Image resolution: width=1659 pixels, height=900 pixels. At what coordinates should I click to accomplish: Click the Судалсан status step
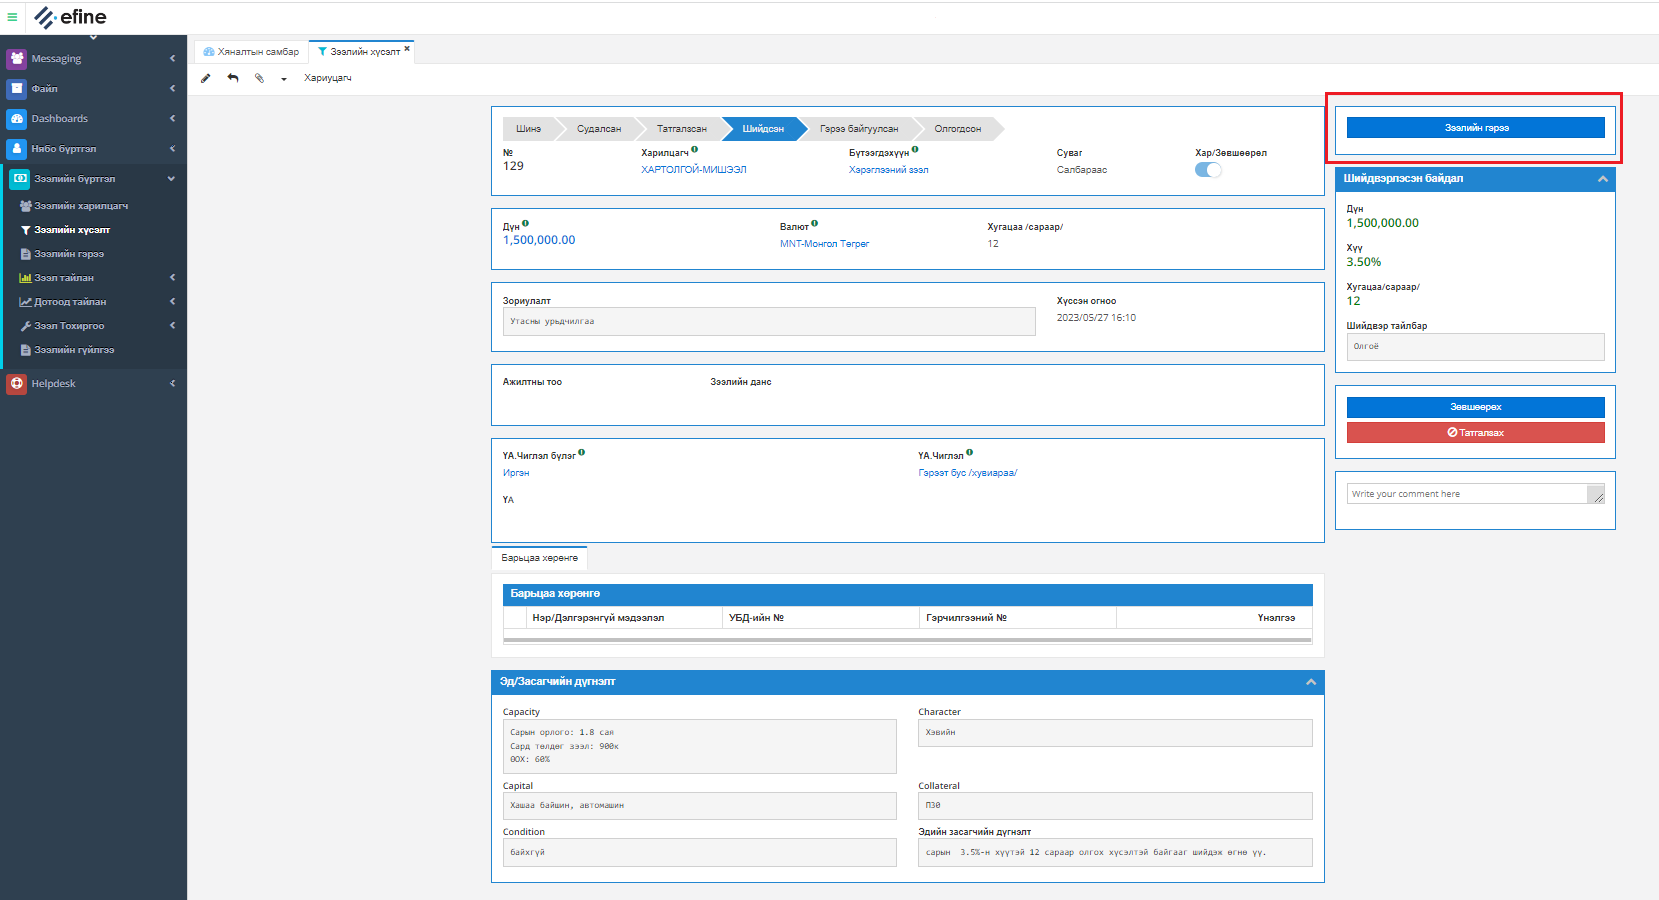click(x=599, y=129)
